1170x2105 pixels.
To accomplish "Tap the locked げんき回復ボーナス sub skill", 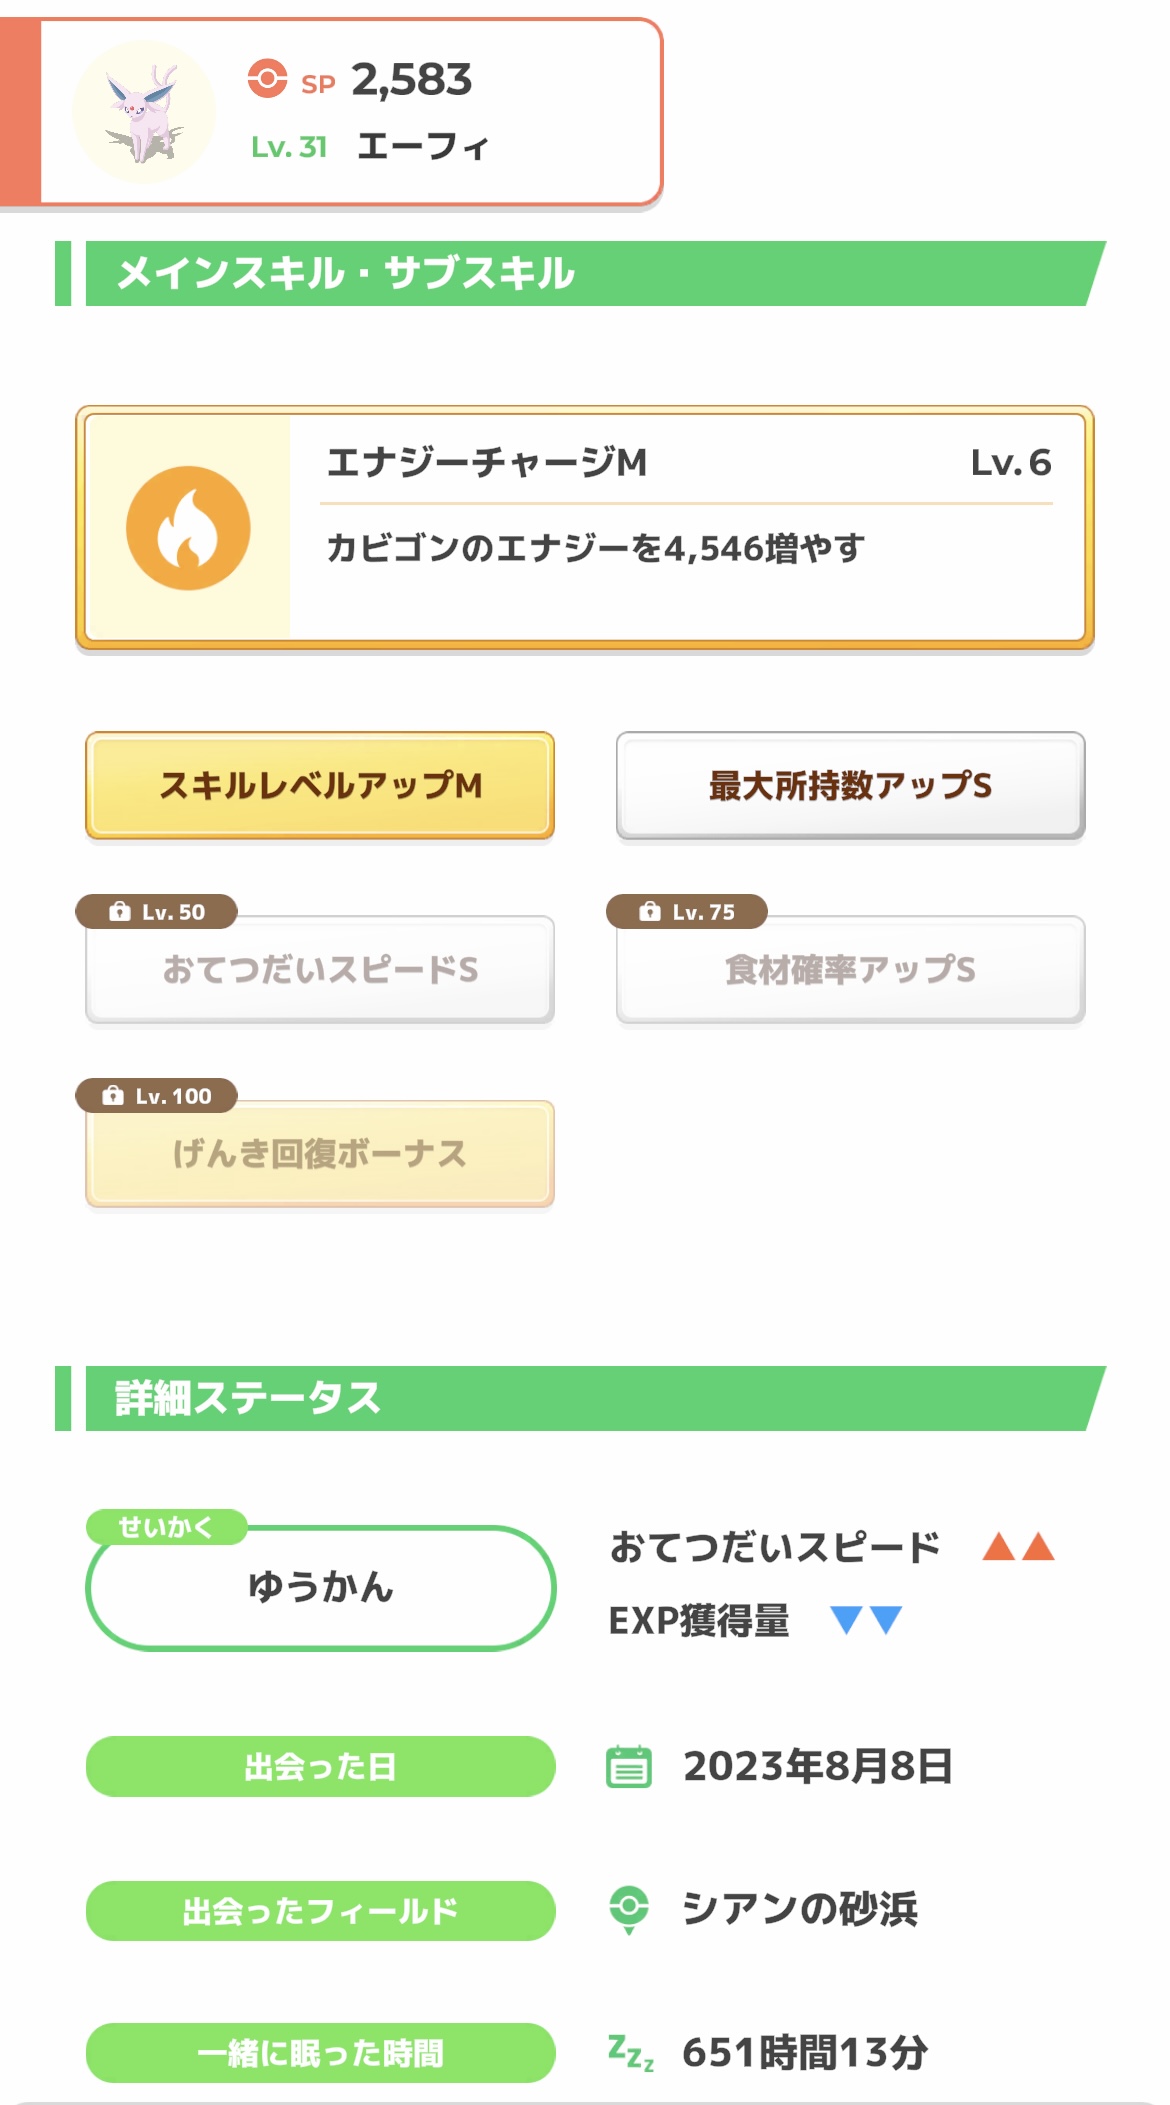I will [x=320, y=1154].
